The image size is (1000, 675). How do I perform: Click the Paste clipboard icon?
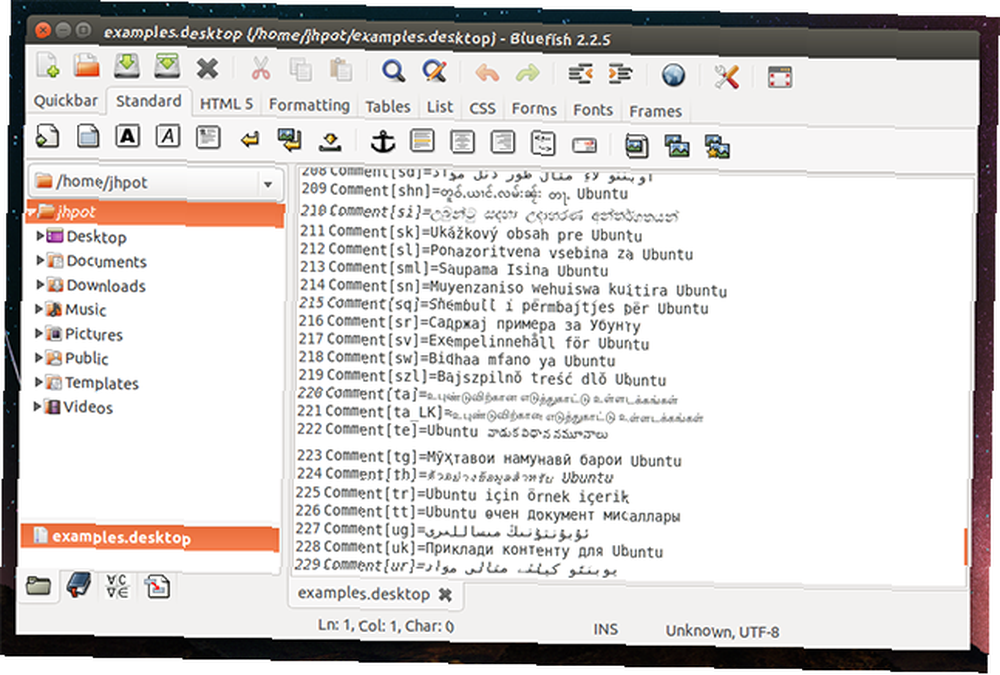[x=341, y=70]
